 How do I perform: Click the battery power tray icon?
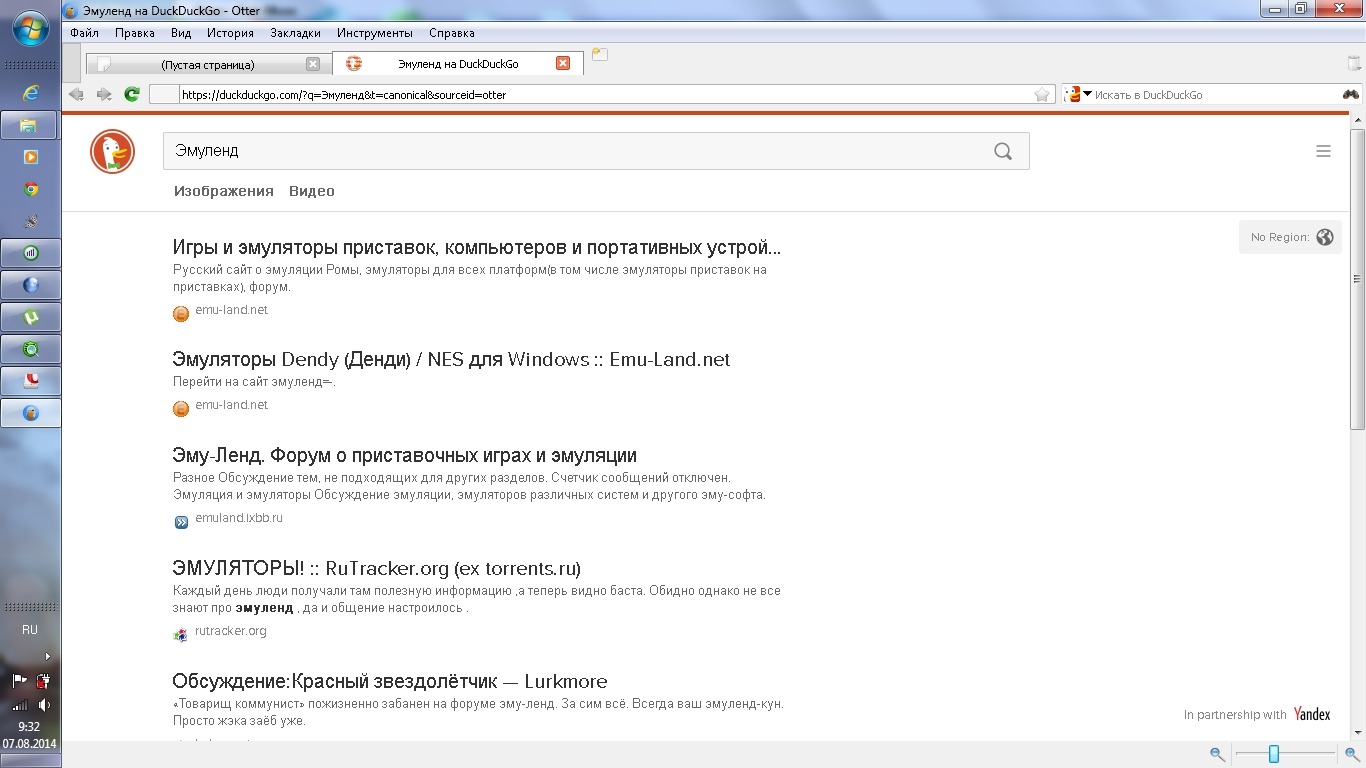44,681
